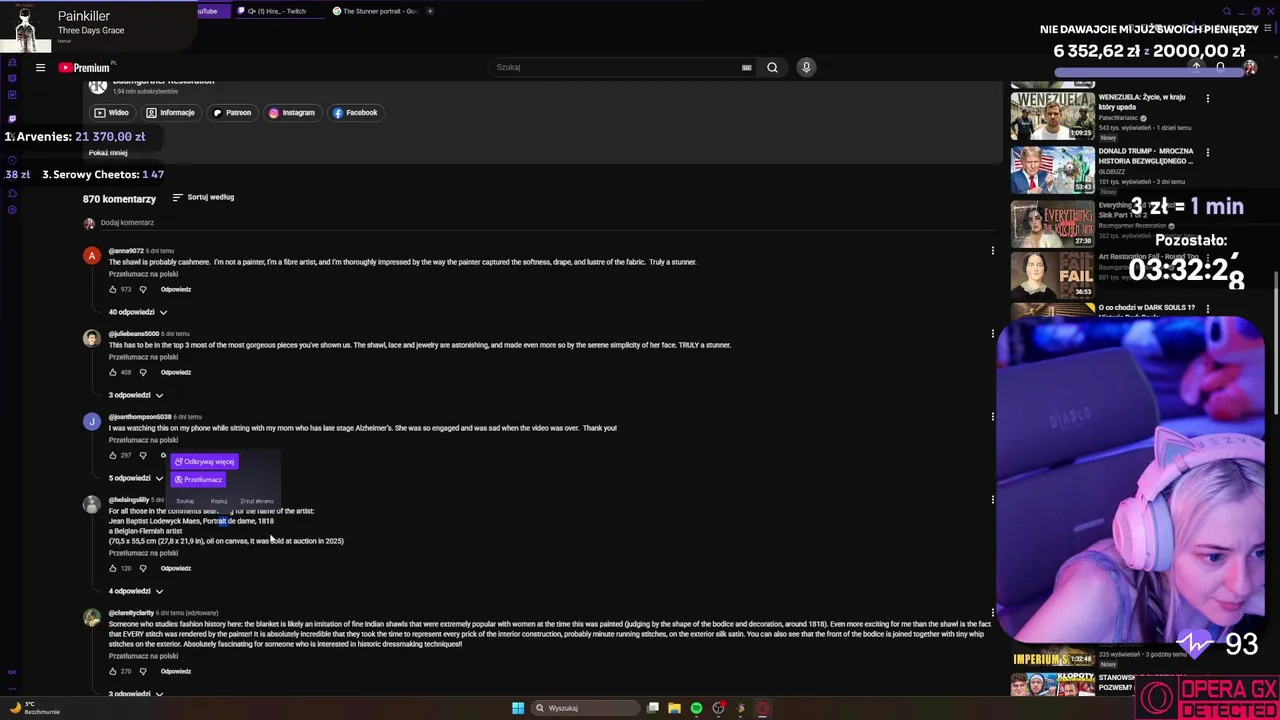
Task: Switch to The Stunner portrait Google tab
Action: tap(375, 11)
